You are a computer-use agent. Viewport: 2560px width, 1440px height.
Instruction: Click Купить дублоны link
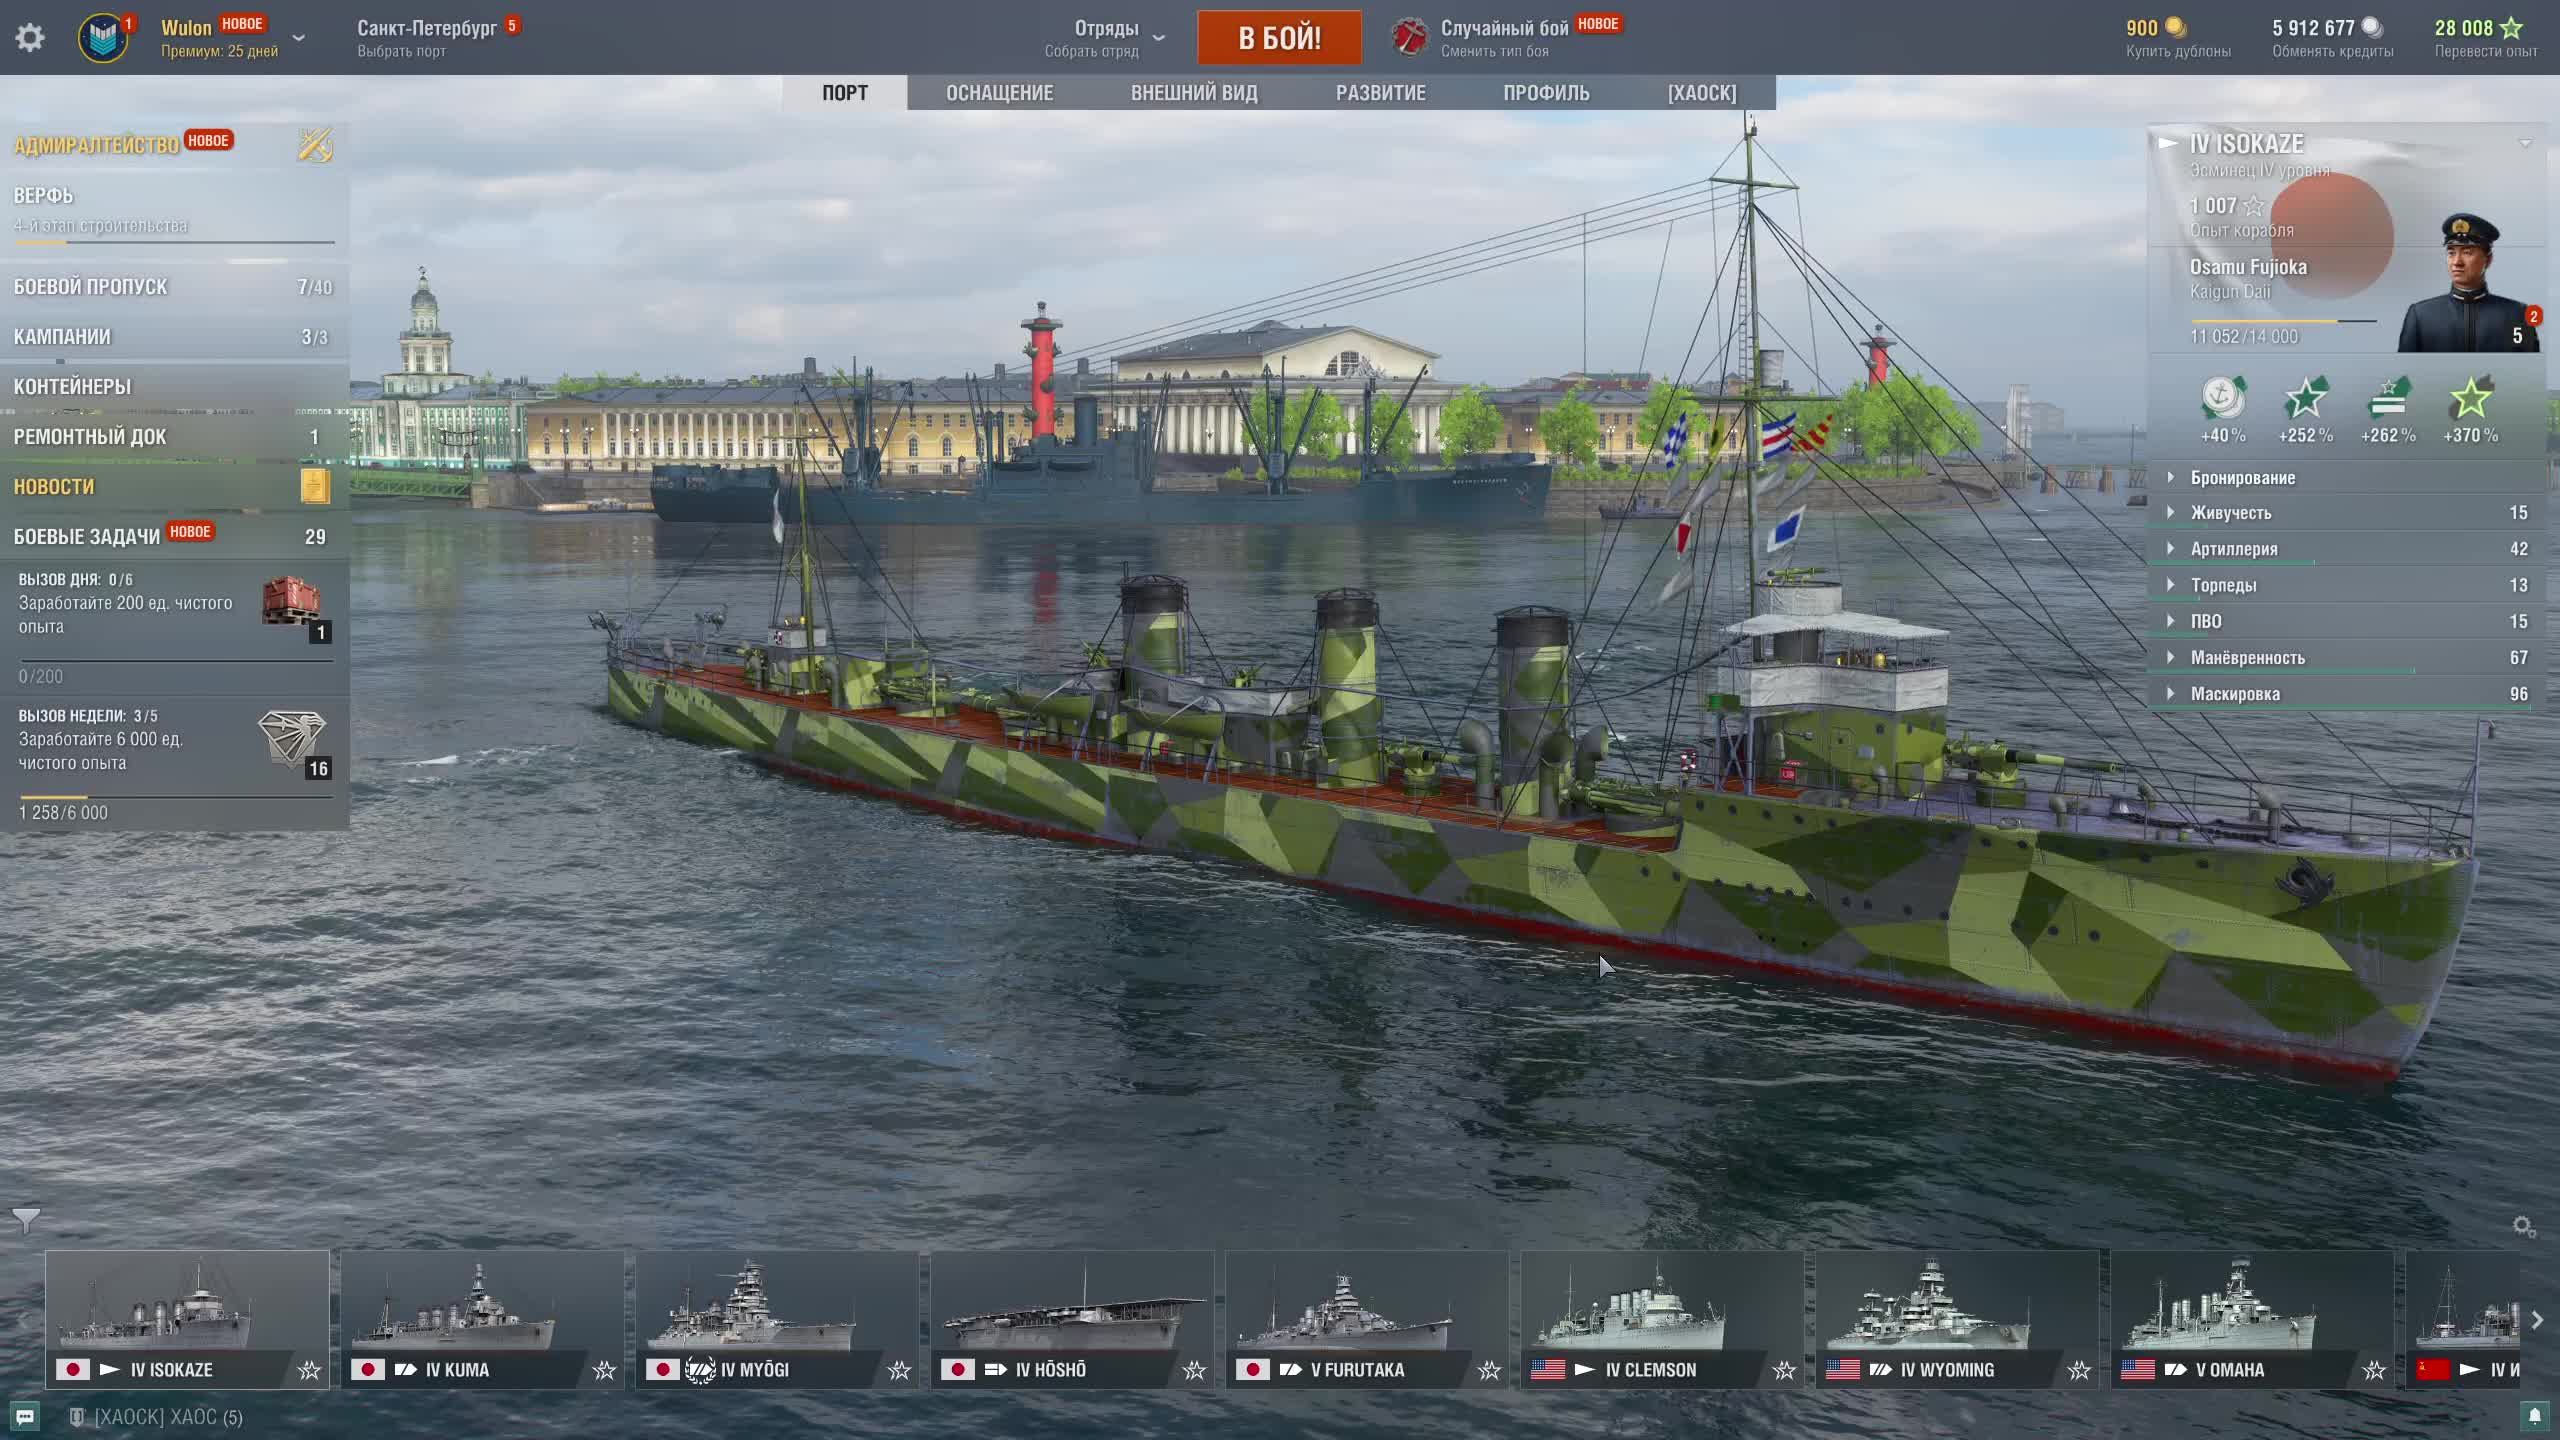2178,52
